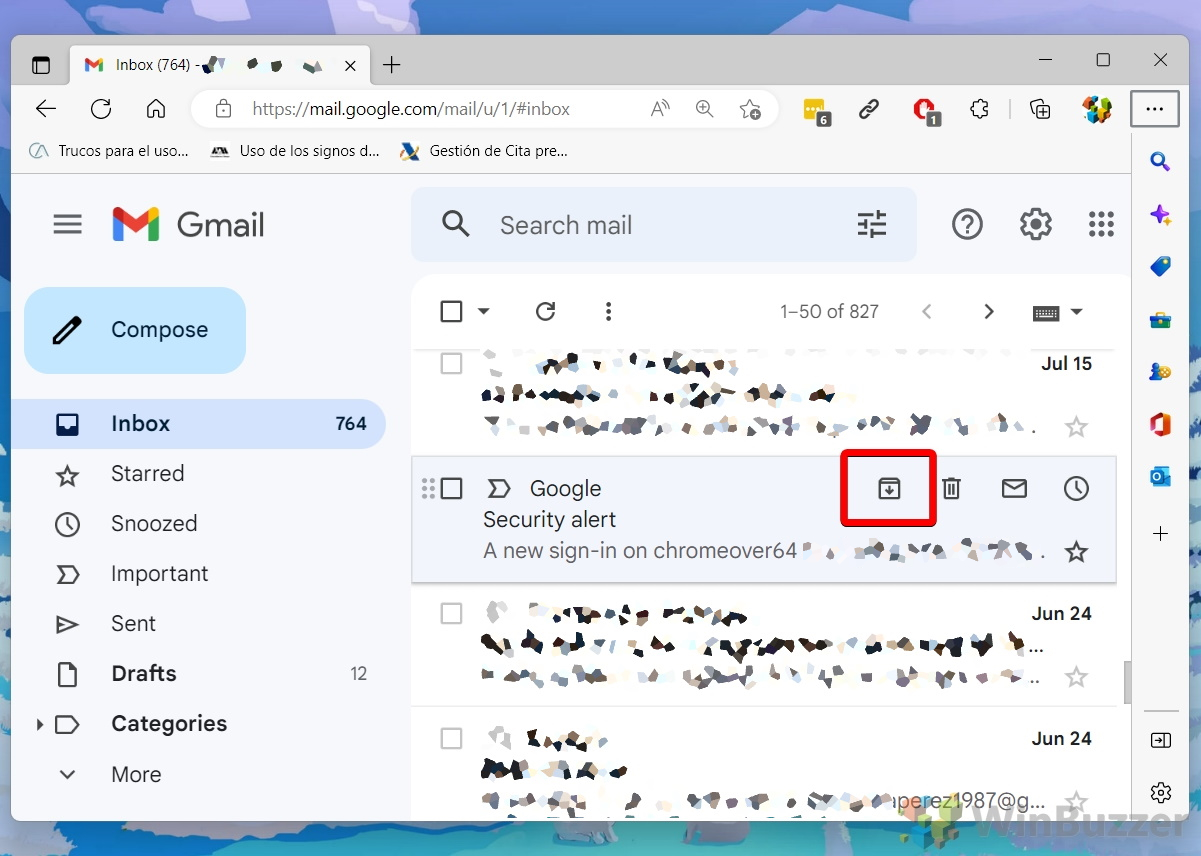Select the last Jun 24 email checkbox
Image resolution: width=1201 pixels, height=856 pixels.
(x=451, y=738)
